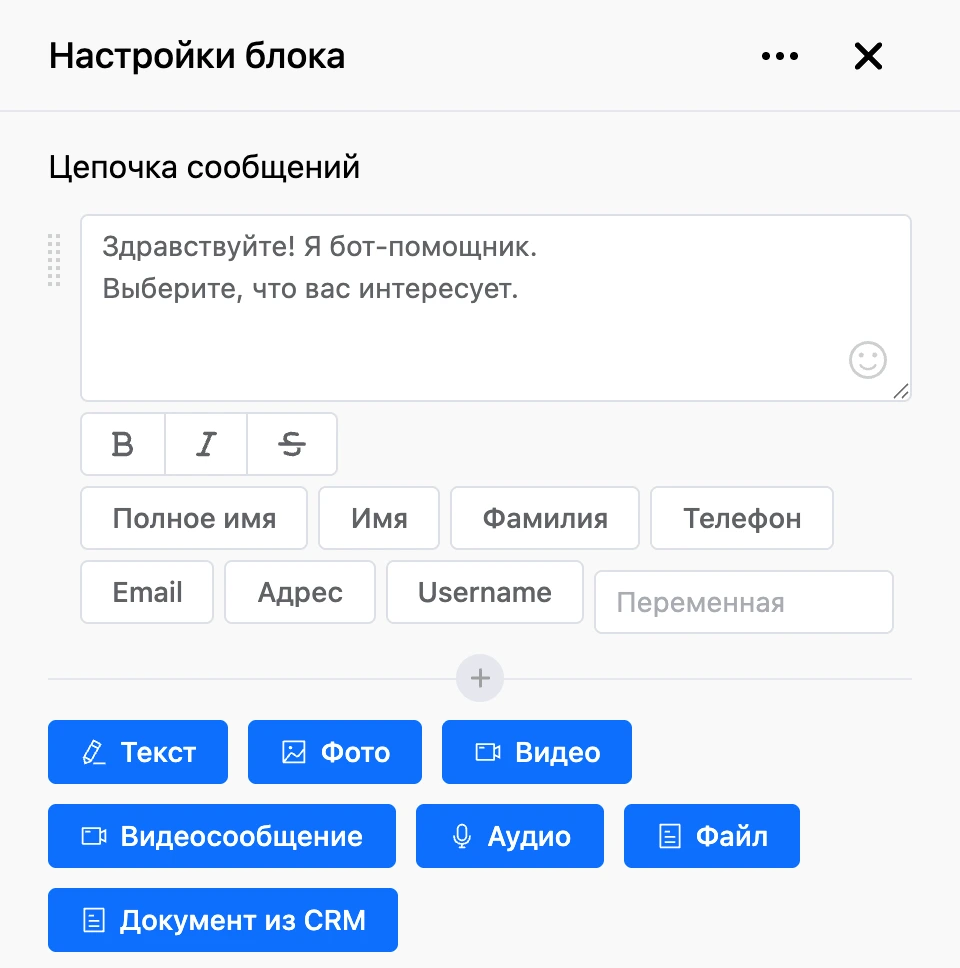The width and height of the screenshot is (960, 968).
Task: Grab the message drag handle dots
Action: click(54, 260)
